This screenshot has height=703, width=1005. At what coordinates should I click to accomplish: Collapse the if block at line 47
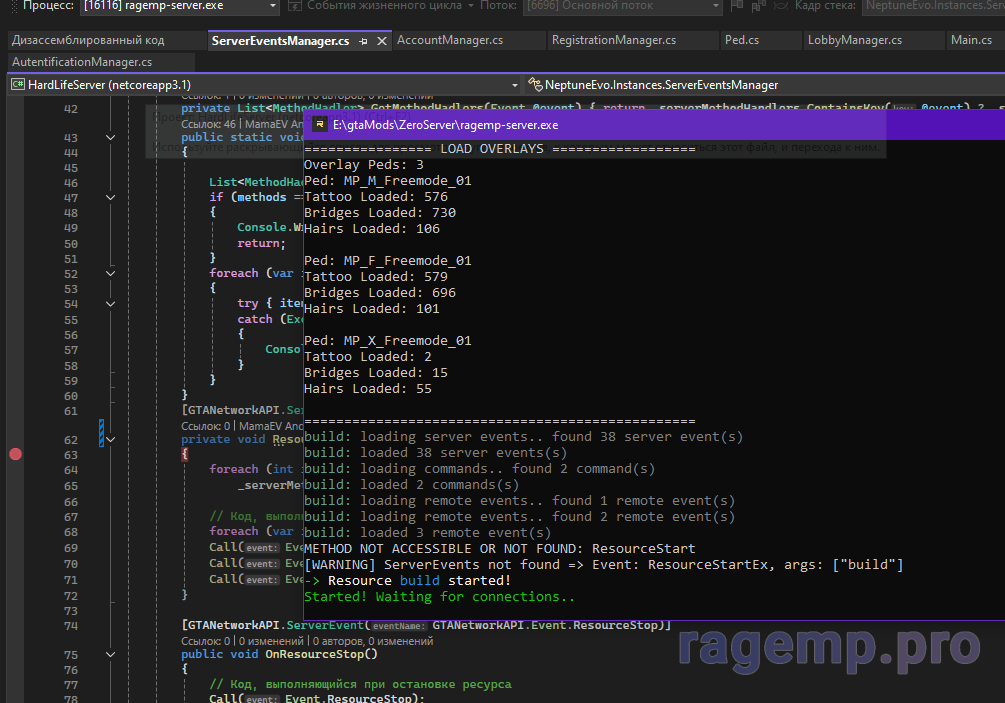pyautogui.click(x=110, y=198)
